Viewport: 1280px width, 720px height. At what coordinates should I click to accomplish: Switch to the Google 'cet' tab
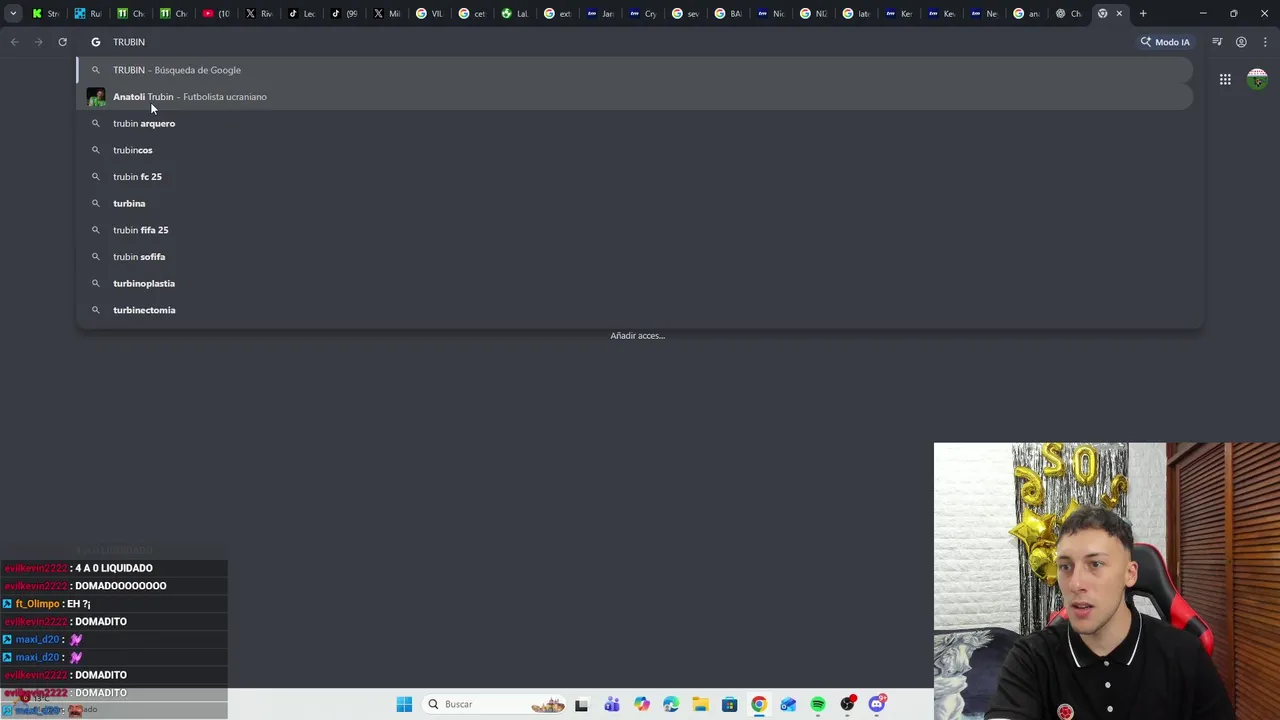coord(472,13)
